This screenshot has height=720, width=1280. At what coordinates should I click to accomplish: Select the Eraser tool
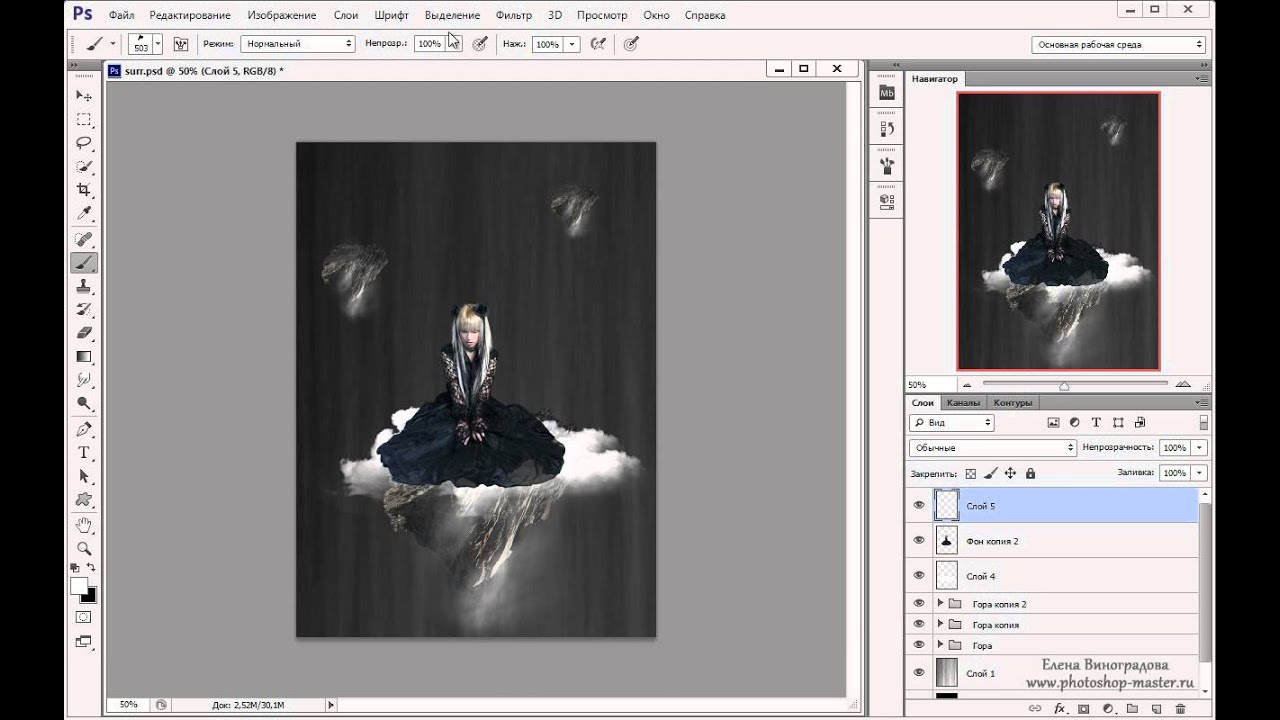[84, 333]
